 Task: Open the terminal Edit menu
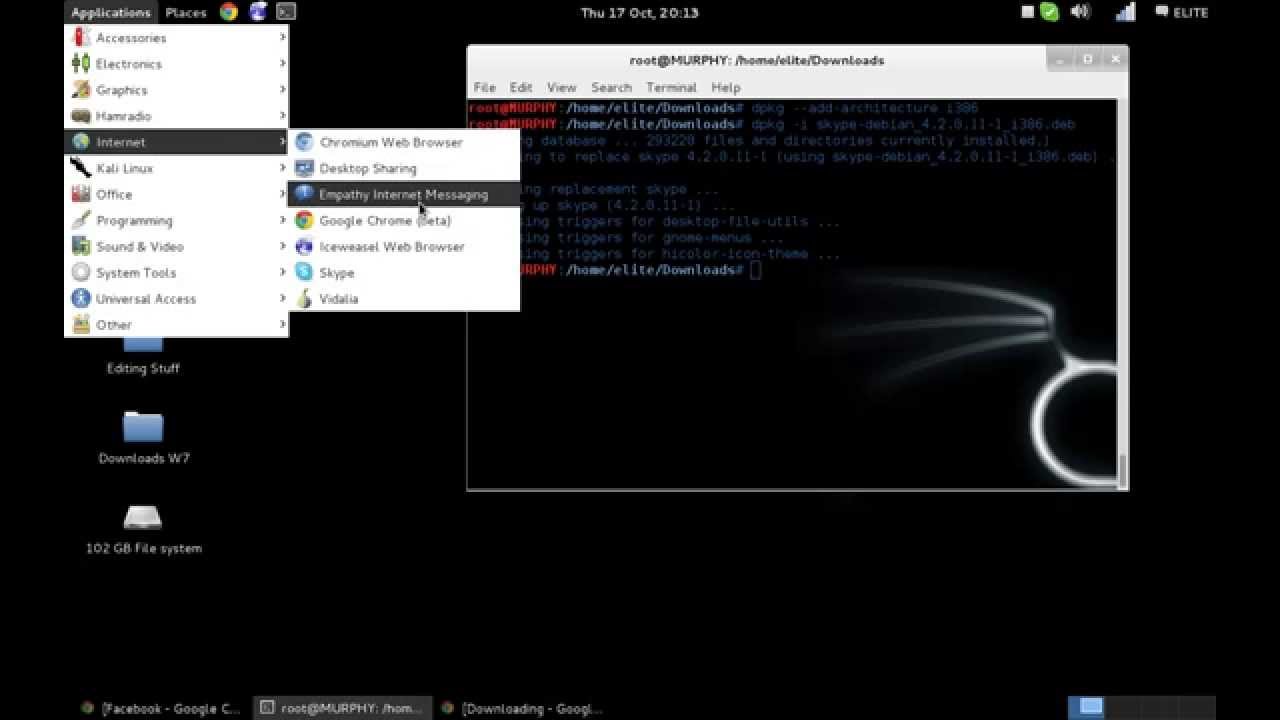pyautogui.click(x=521, y=87)
